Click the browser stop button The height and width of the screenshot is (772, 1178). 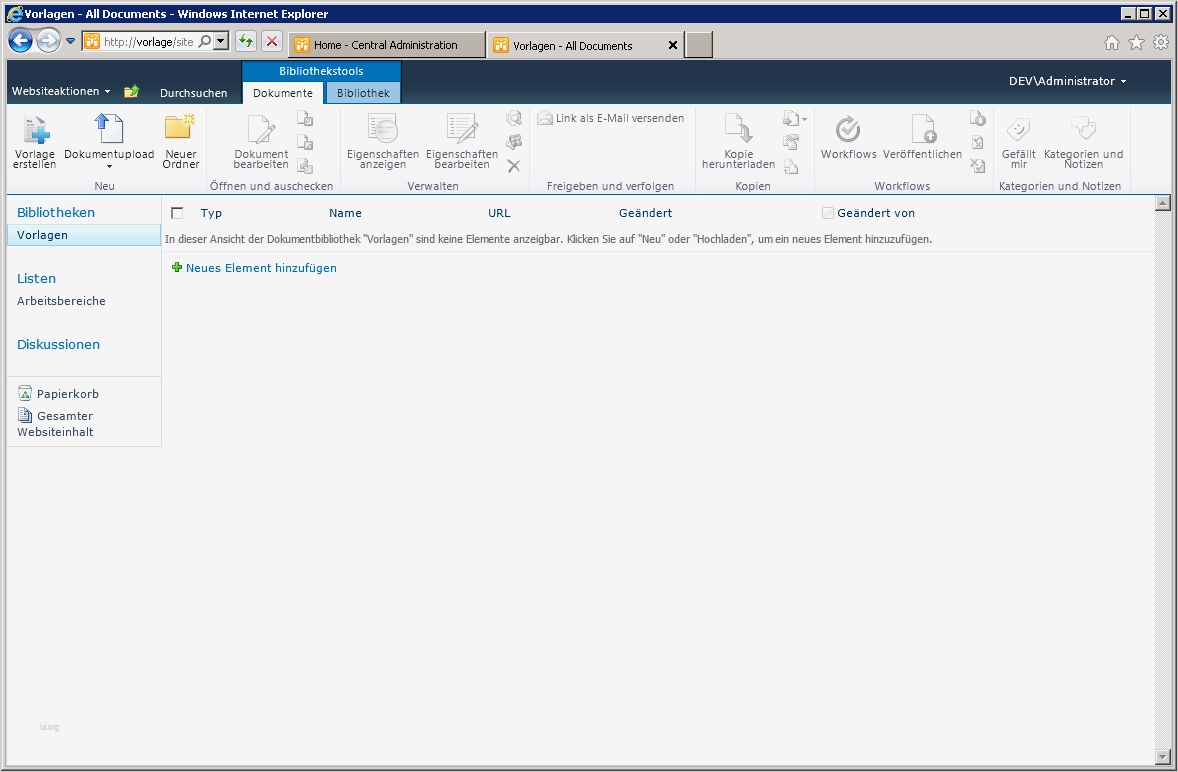pyautogui.click(x=272, y=41)
